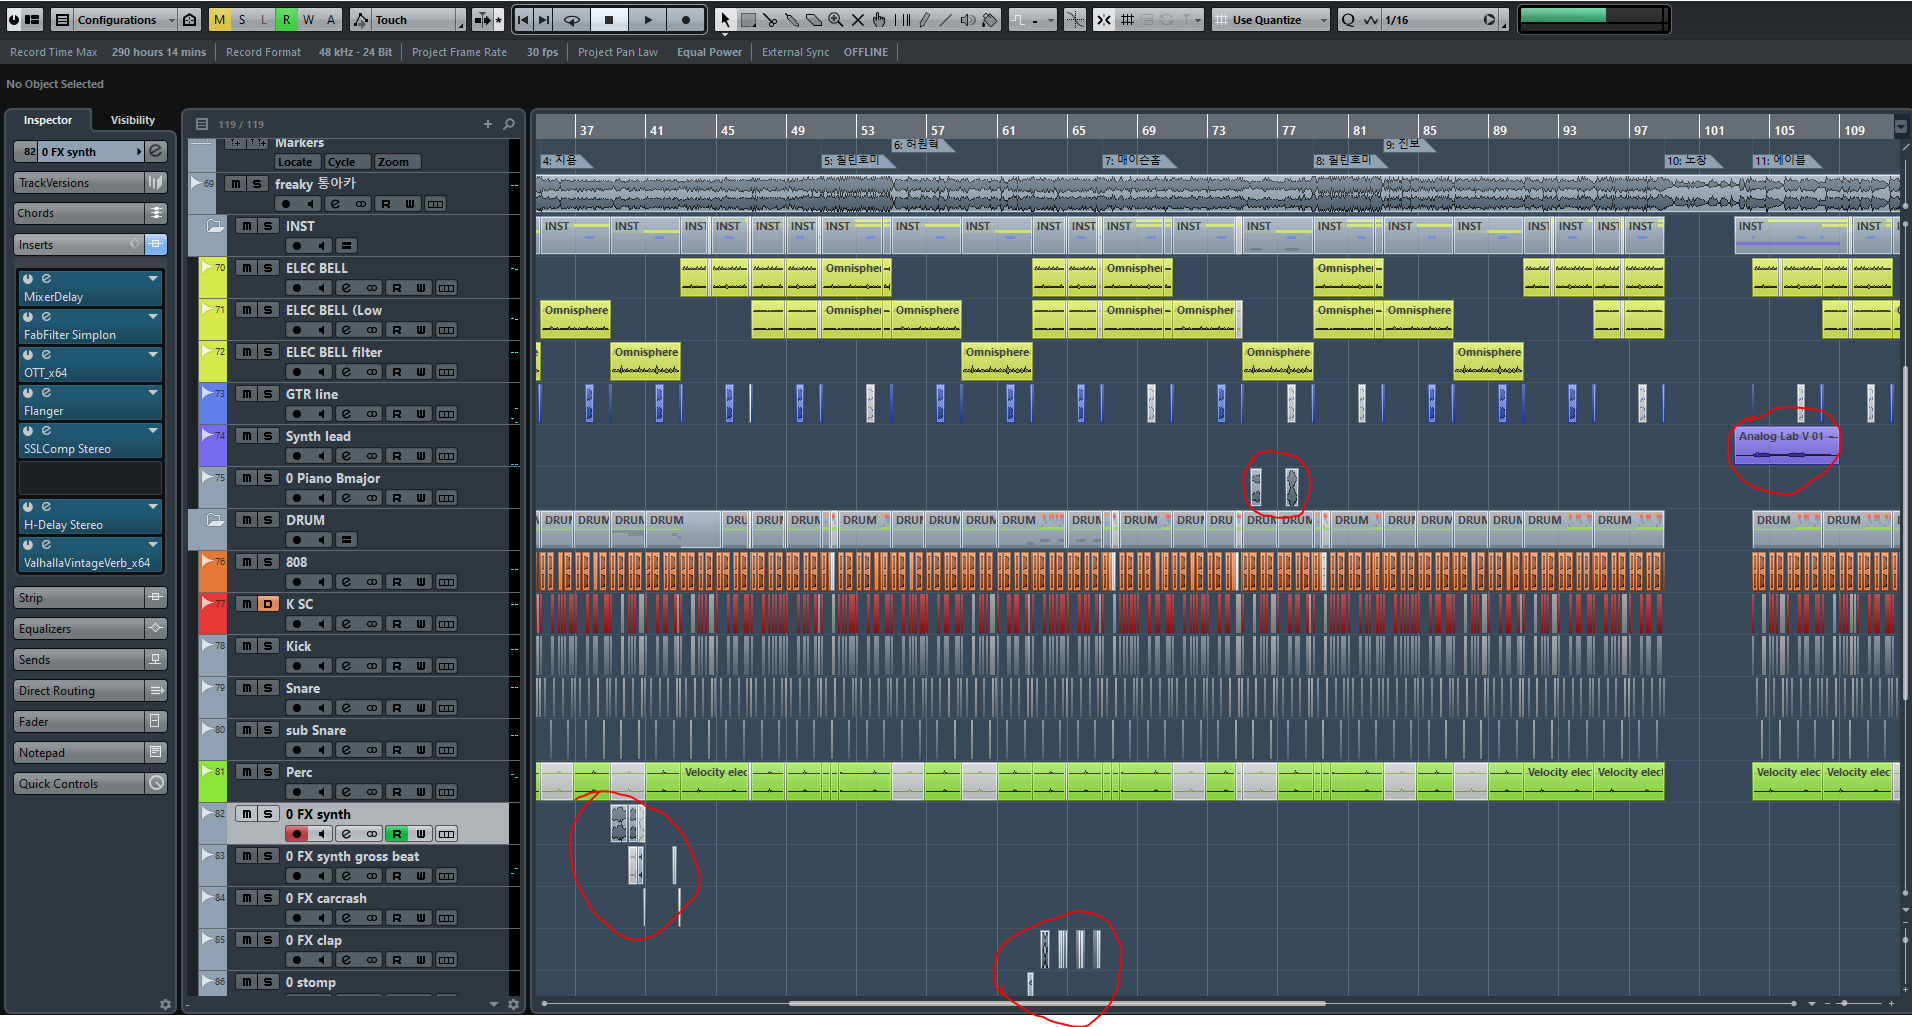Toggle global Mute state button M
The image size is (1912, 1027).
[219, 20]
